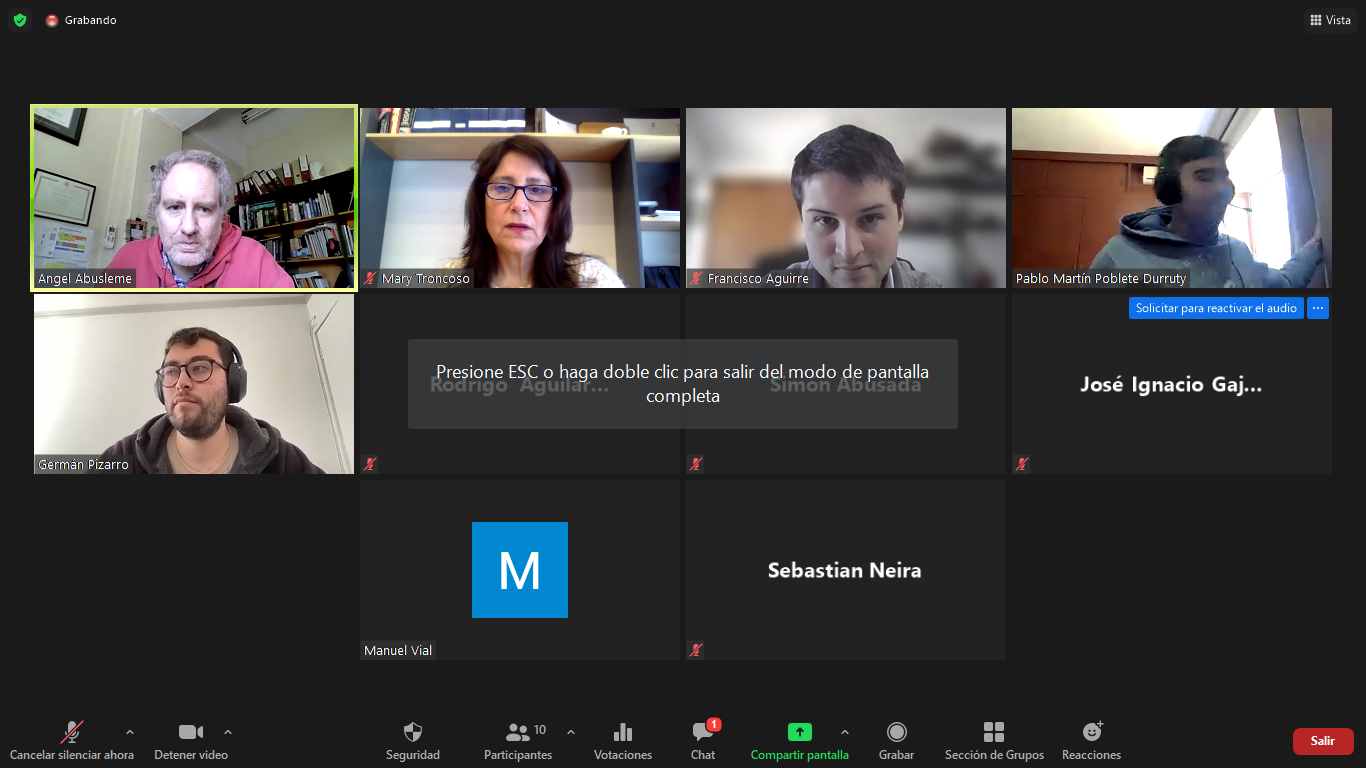Expand share screen options arrow
This screenshot has width=1366, height=768.
point(845,732)
